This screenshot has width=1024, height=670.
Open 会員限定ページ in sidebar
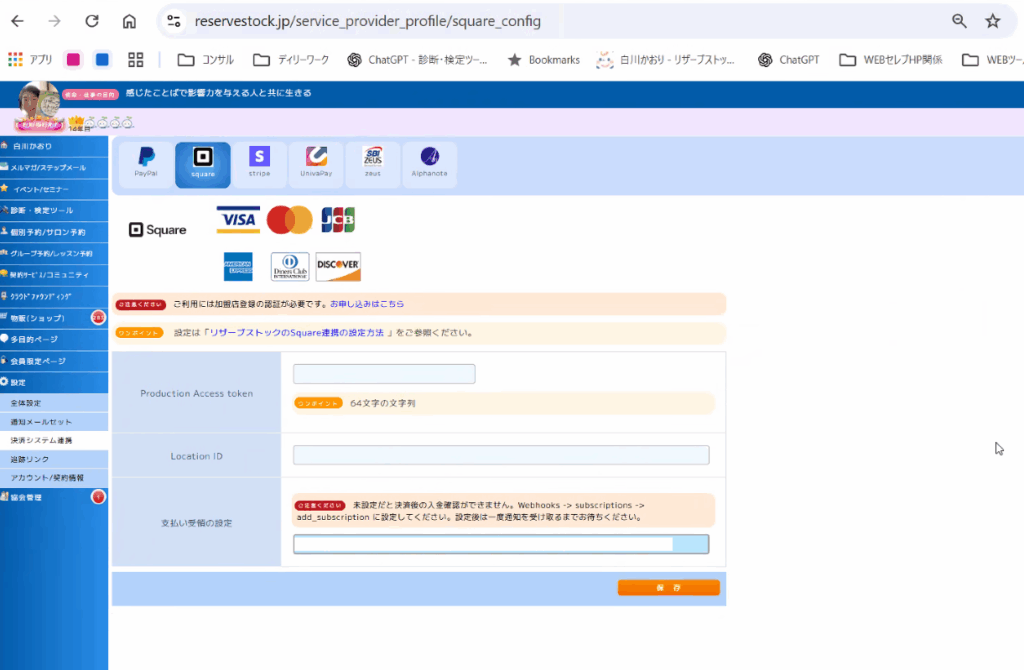click(x=54, y=361)
